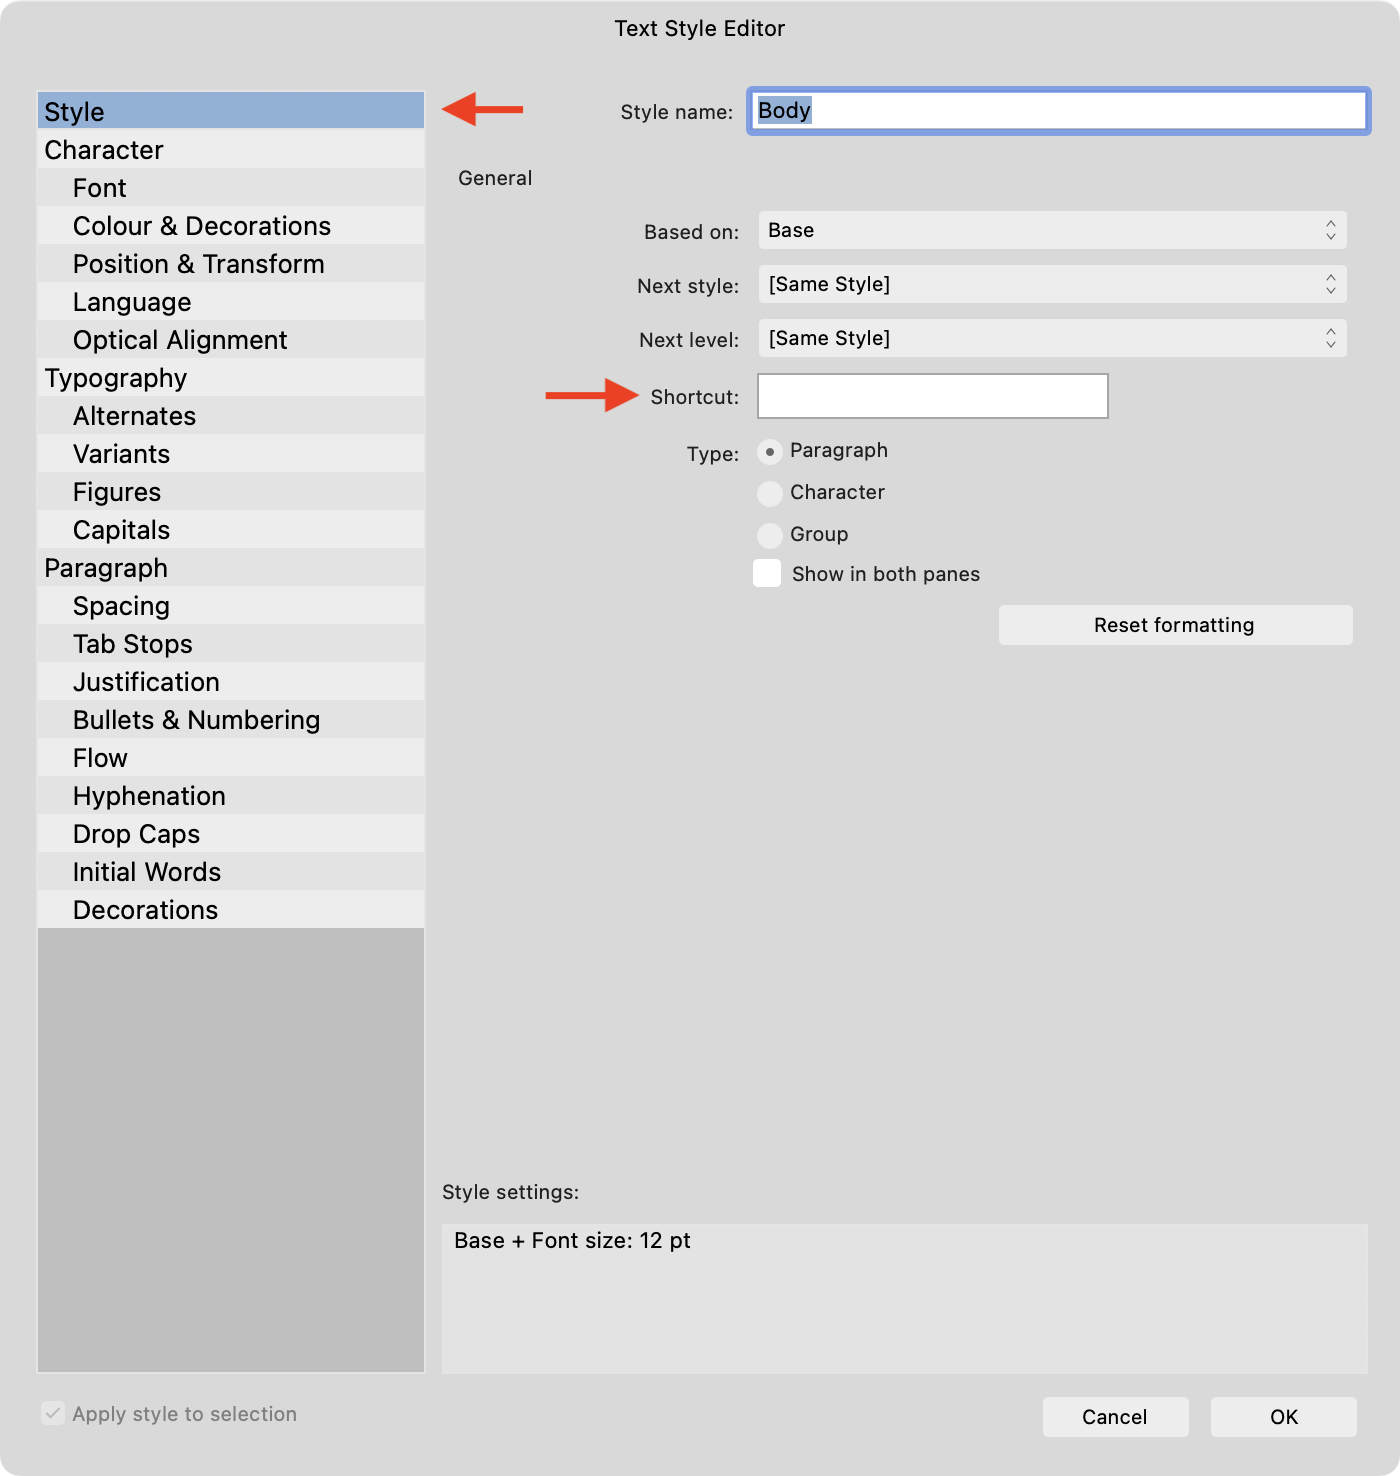Select the Optical Alignment section
Screen dimensions: 1400x1476
click(180, 339)
